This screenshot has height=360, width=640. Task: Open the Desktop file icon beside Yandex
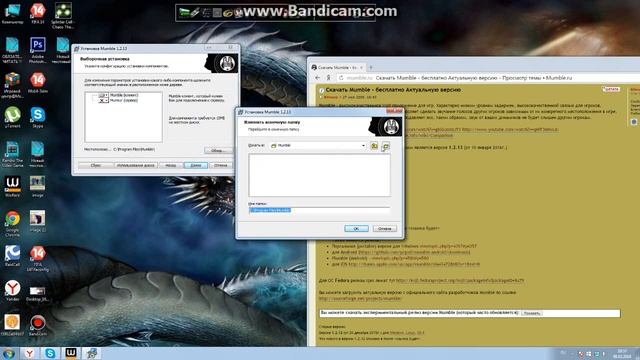pos(38,293)
